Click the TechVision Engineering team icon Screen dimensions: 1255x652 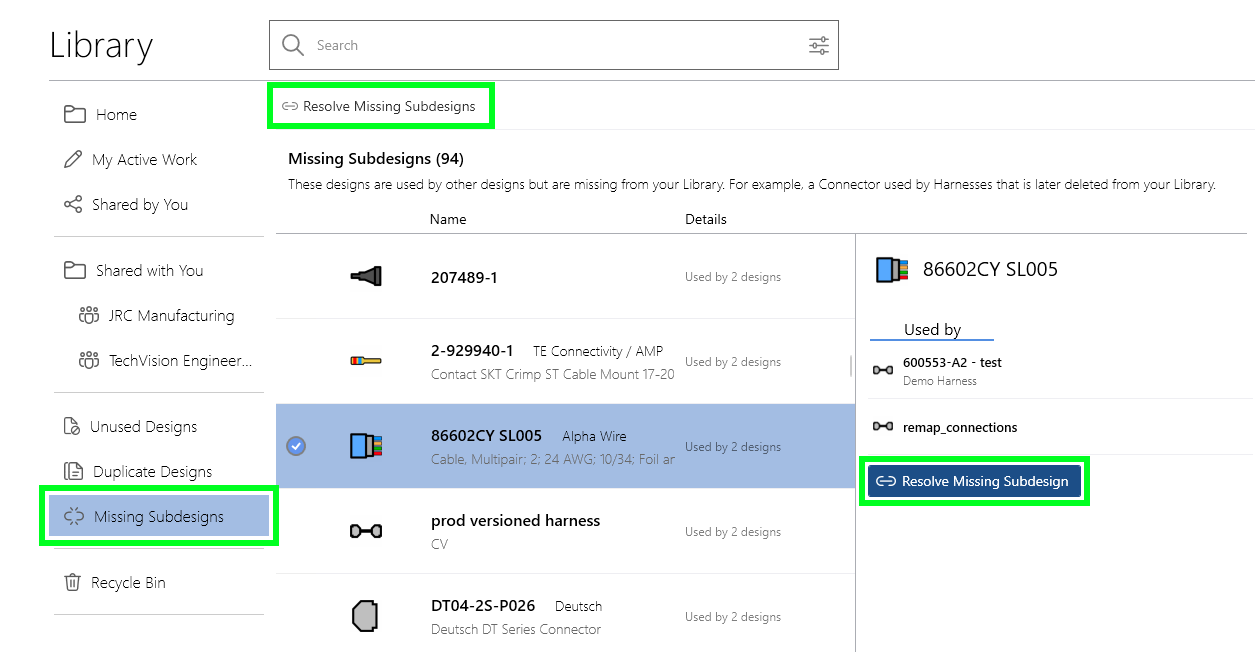88,360
